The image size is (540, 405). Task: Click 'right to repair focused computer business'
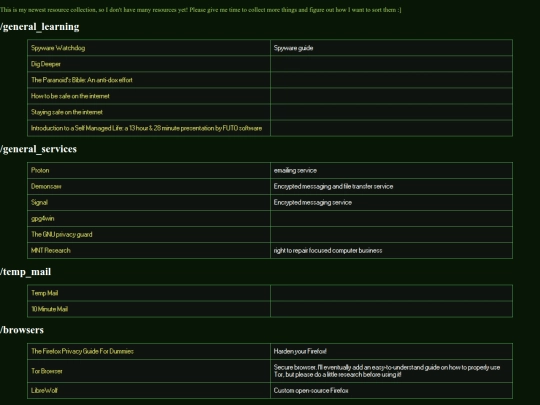click(328, 250)
